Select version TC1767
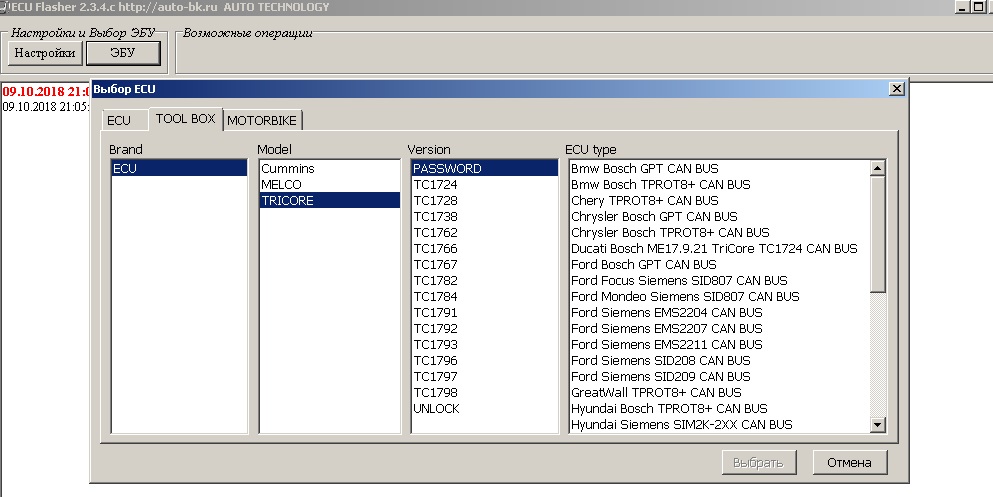 tap(484, 265)
